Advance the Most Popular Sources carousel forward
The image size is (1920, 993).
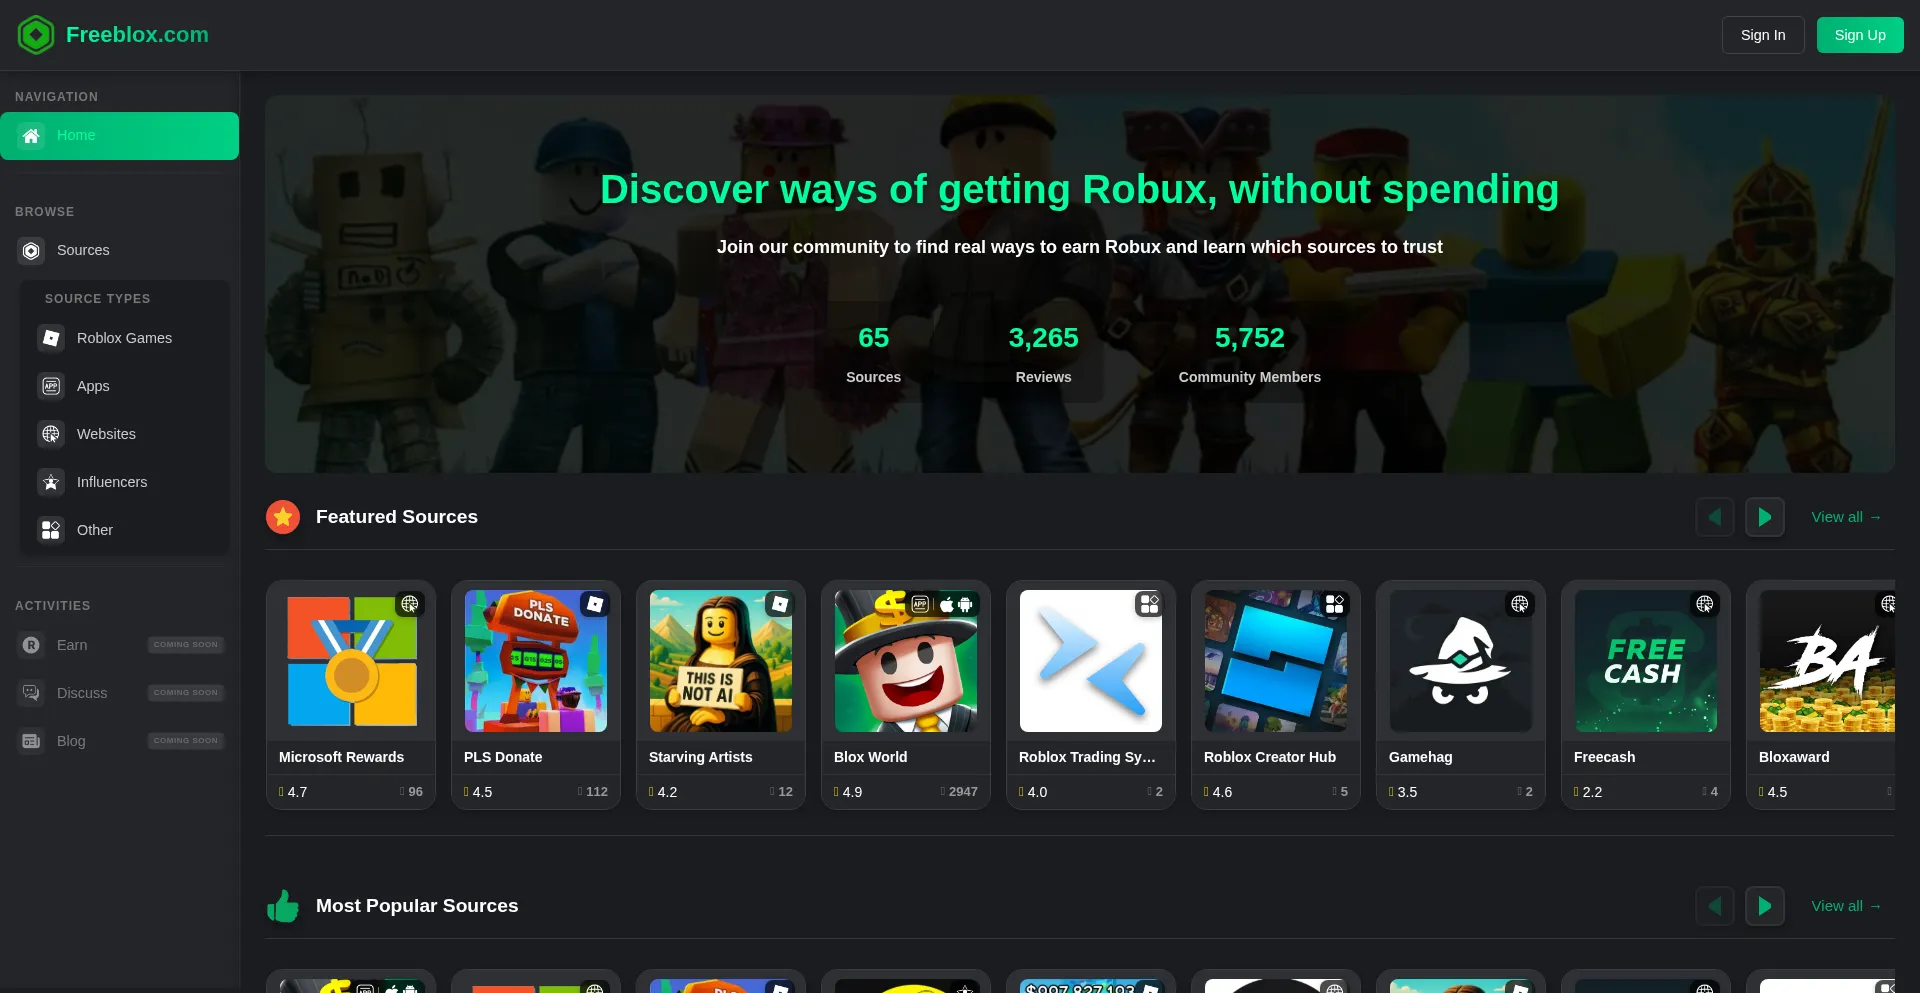tap(1764, 906)
